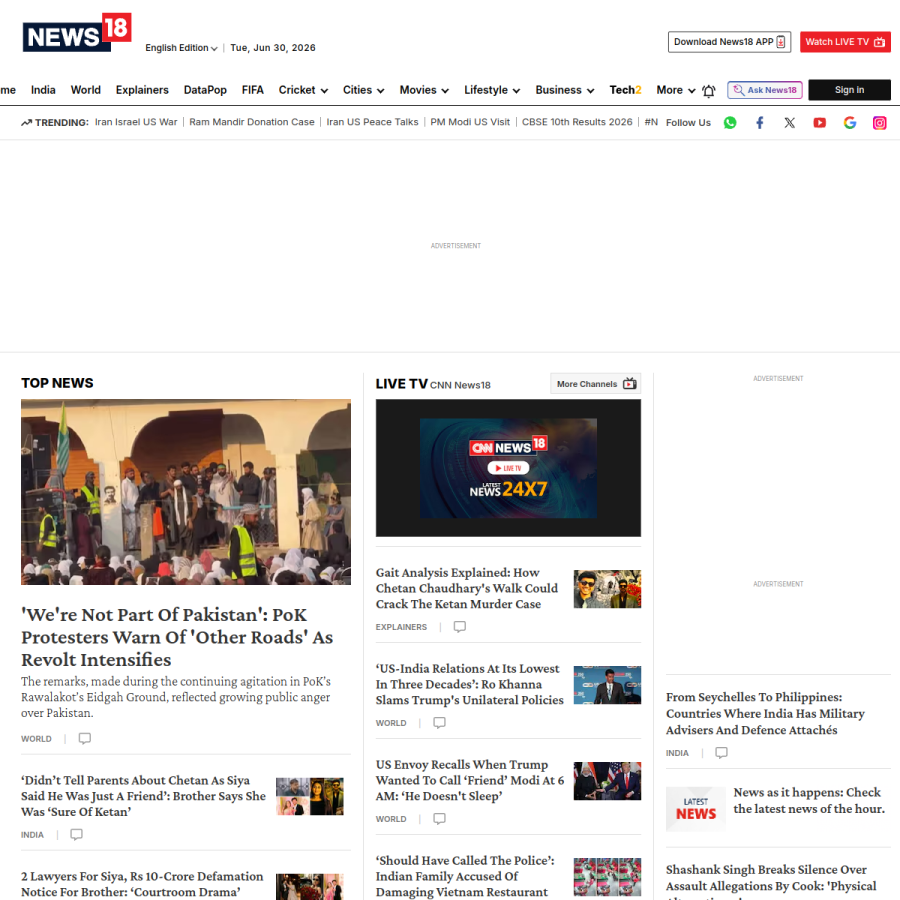Open News18 WhatsApp channel icon

pos(730,122)
